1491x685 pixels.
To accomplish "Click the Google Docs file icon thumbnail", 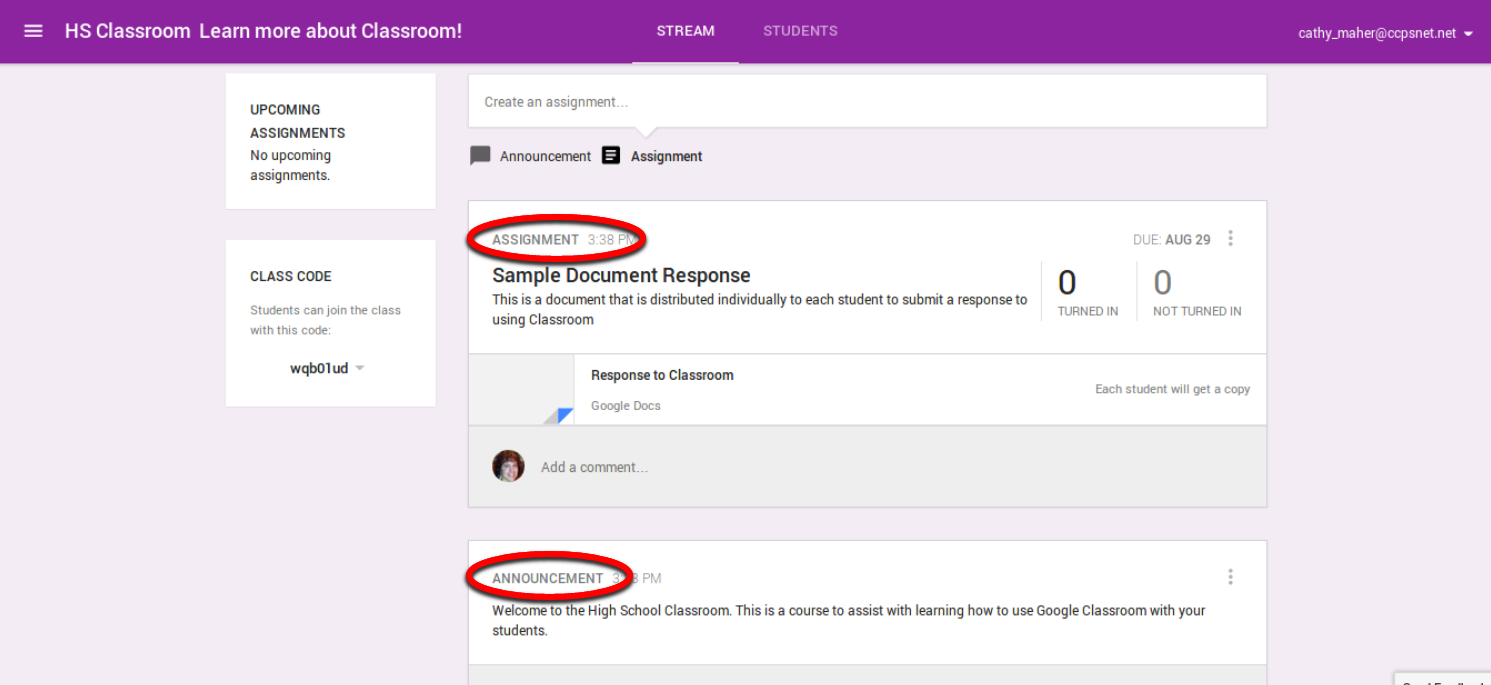I will click(x=522, y=390).
